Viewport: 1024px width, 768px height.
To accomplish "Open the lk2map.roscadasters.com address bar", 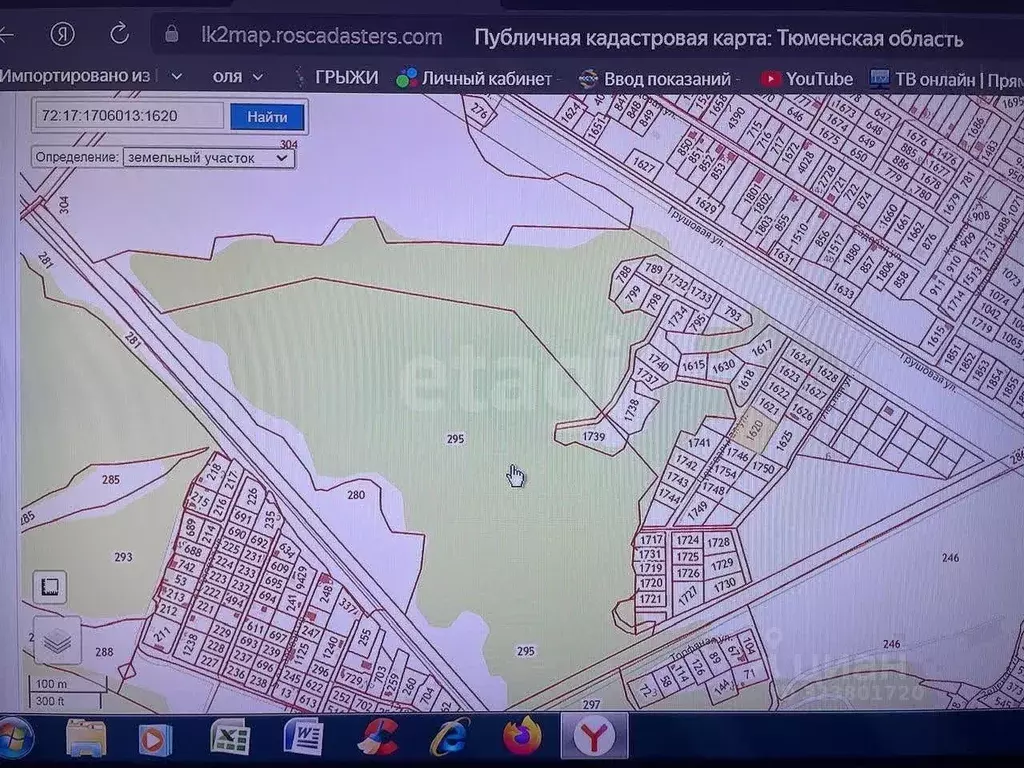I will (320, 36).
